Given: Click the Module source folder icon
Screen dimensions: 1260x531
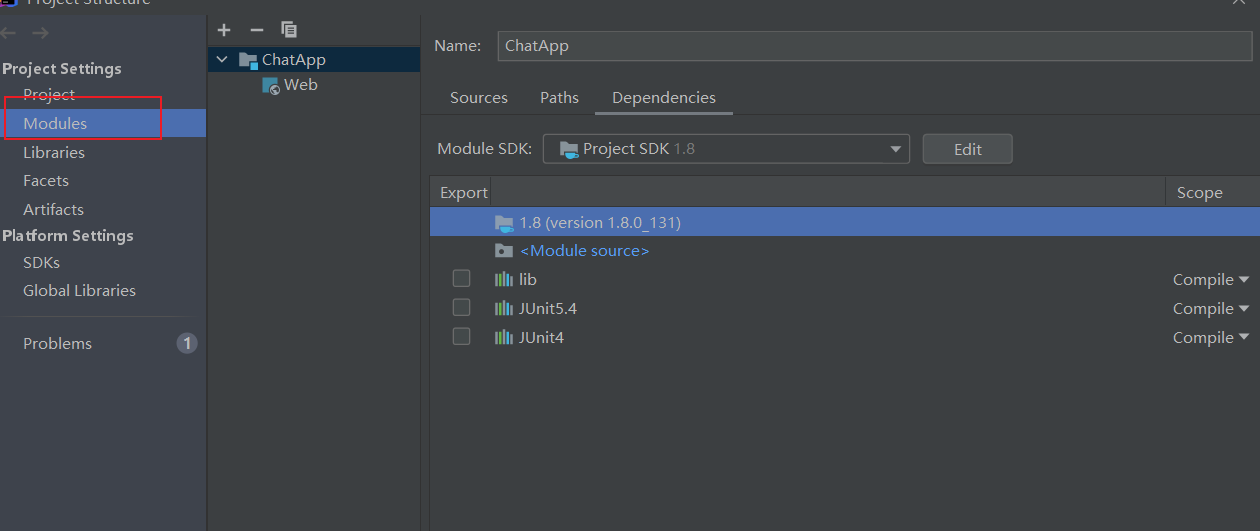Looking at the screenshot, I should (x=504, y=251).
